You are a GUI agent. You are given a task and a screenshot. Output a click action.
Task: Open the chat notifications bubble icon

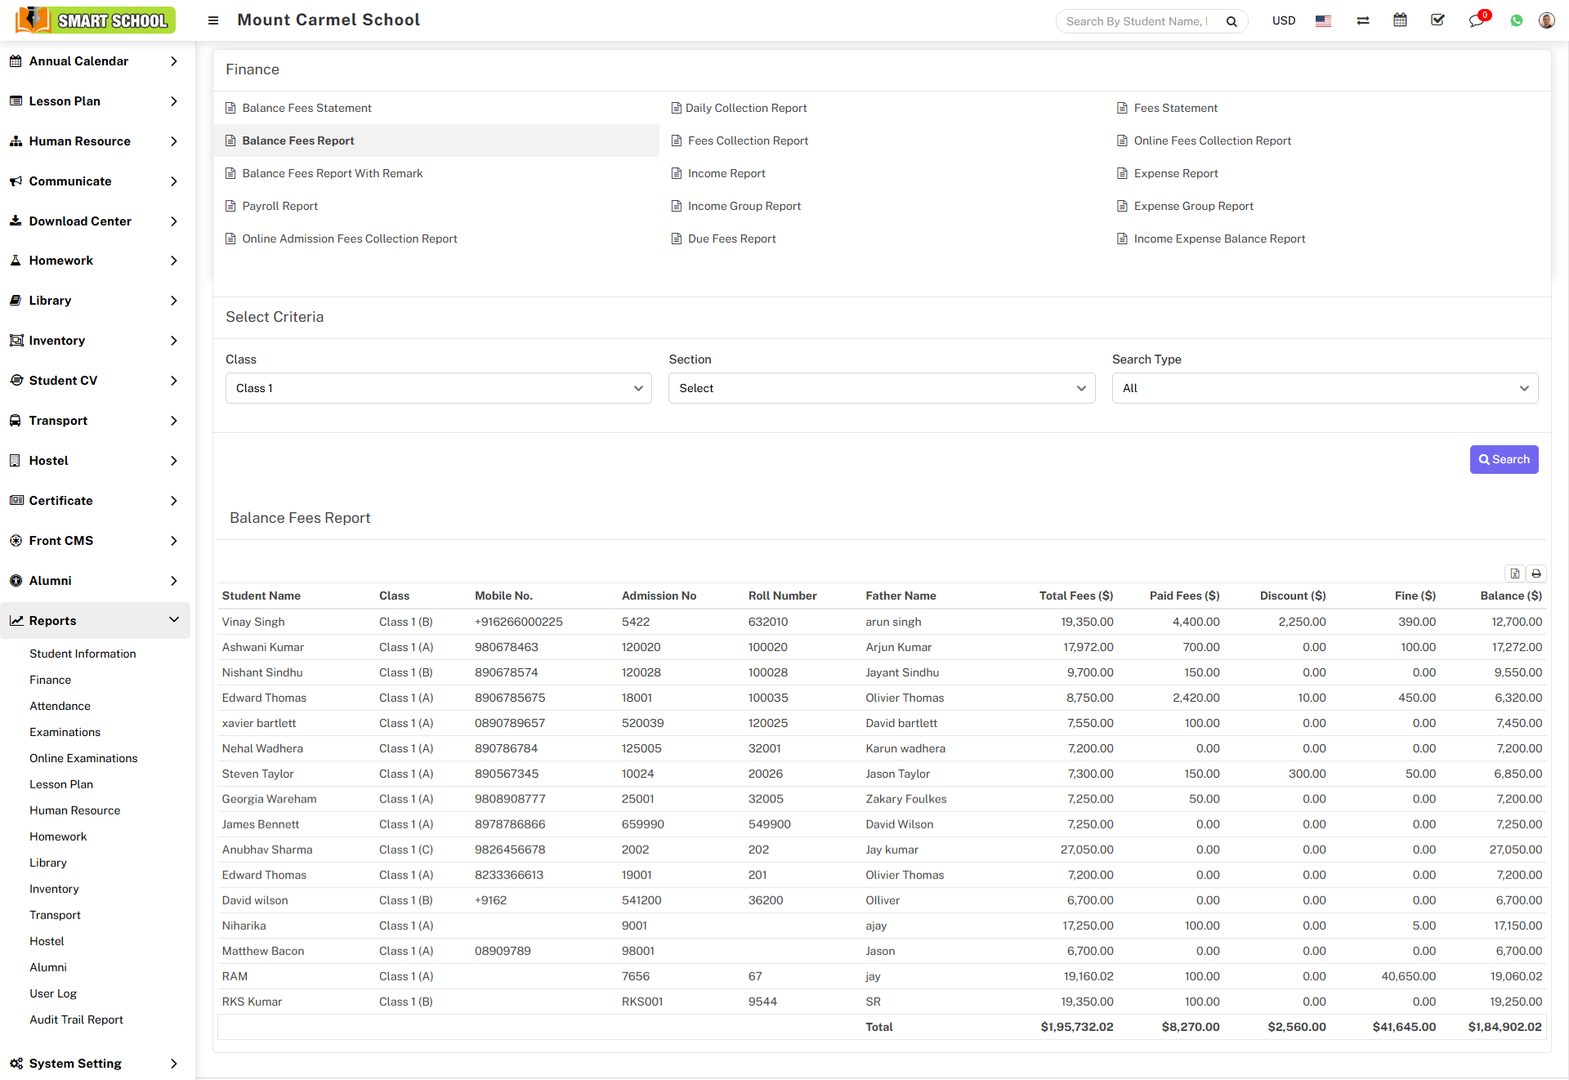tap(1476, 21)
